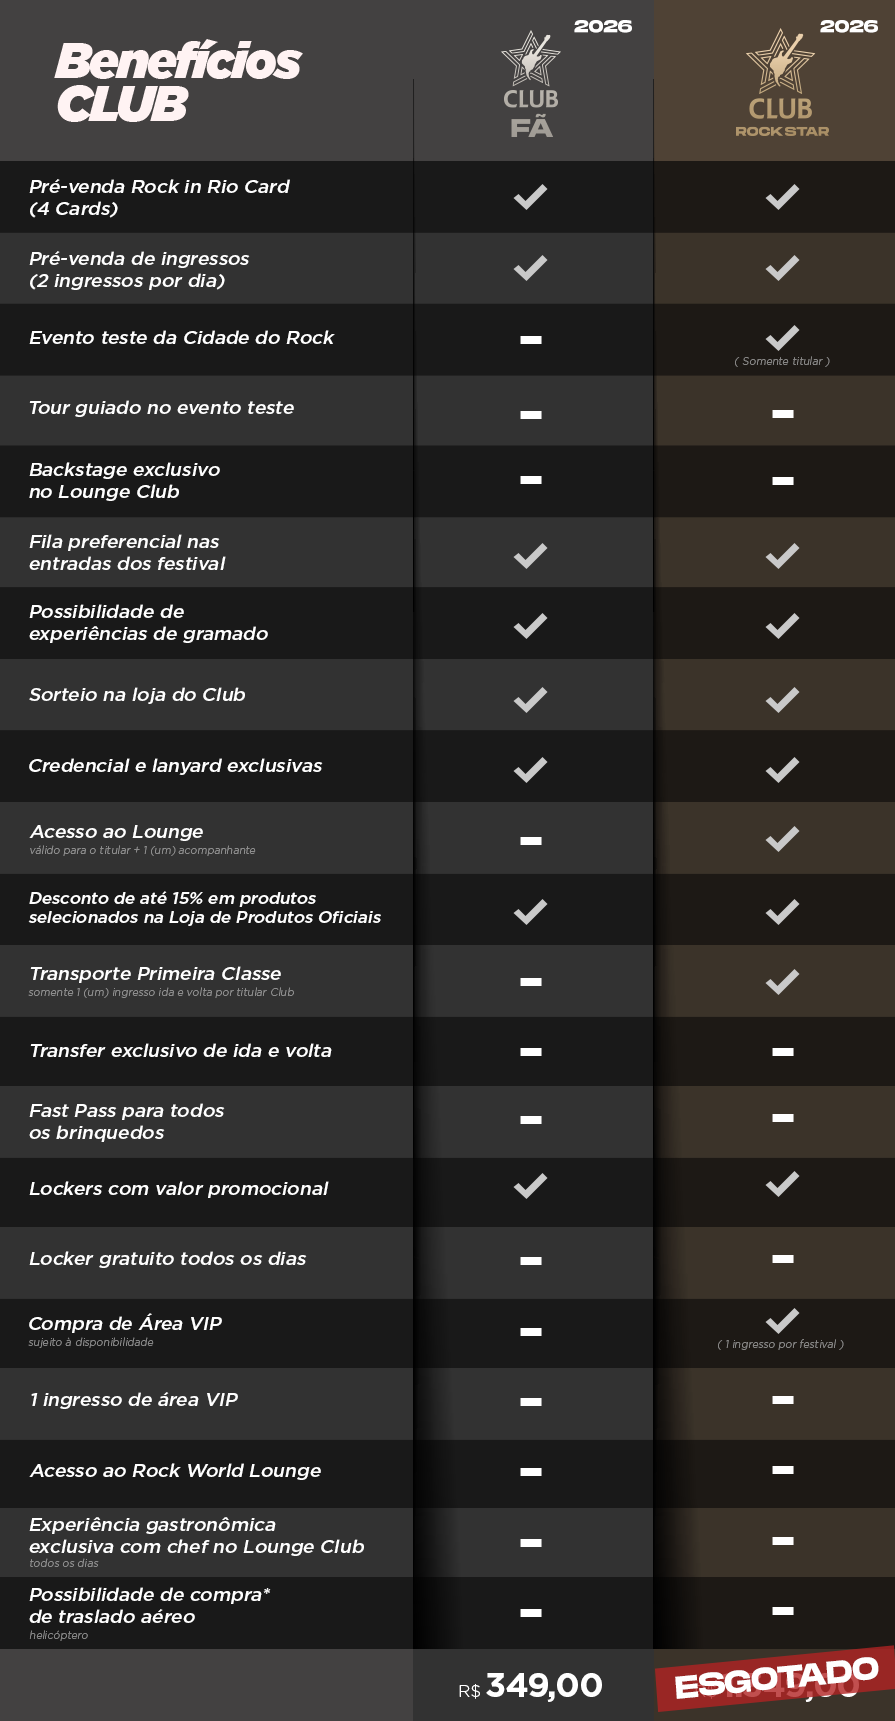This screenshot has height=1721, width=895.
Task: Click Rock Star checkmark for Fila preferencial row
Action: click(x=782, y=556)
